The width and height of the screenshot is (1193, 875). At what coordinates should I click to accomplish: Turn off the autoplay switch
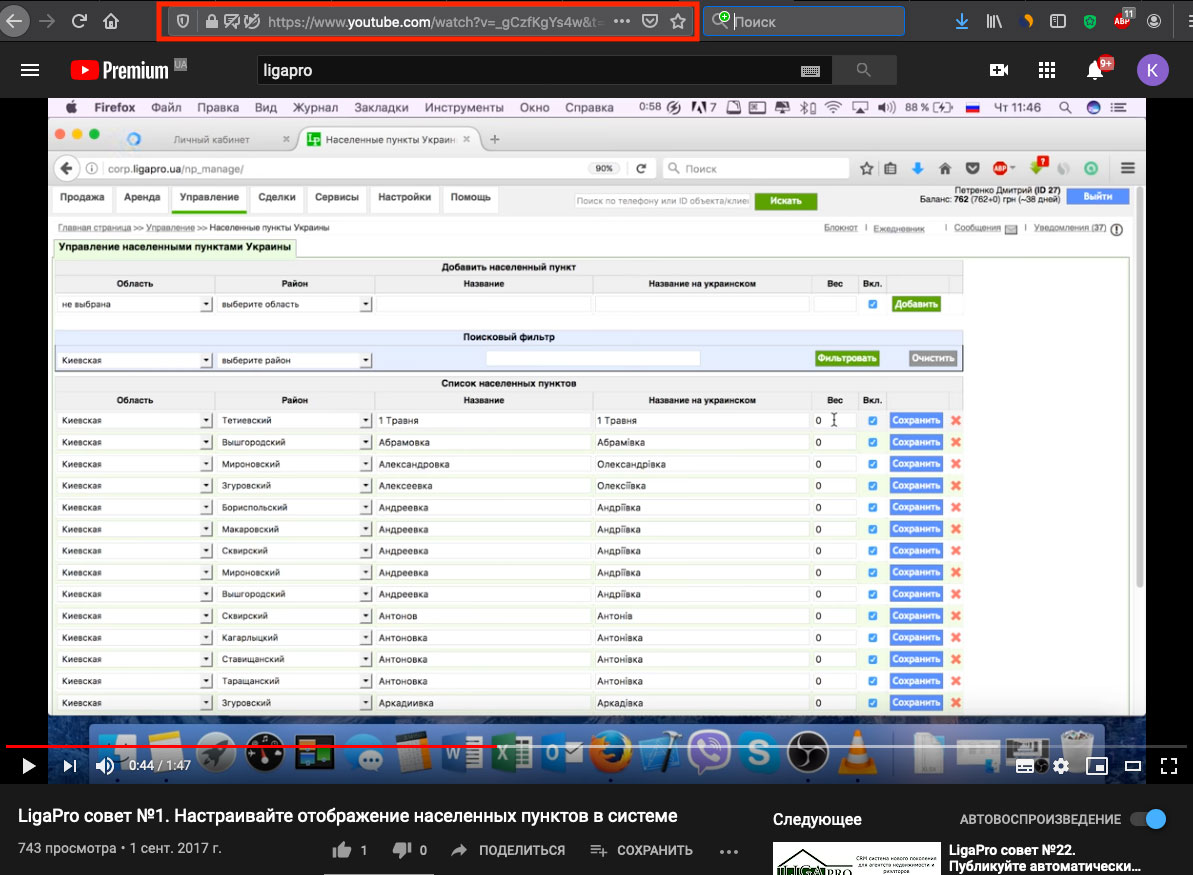coord(1148,819)
